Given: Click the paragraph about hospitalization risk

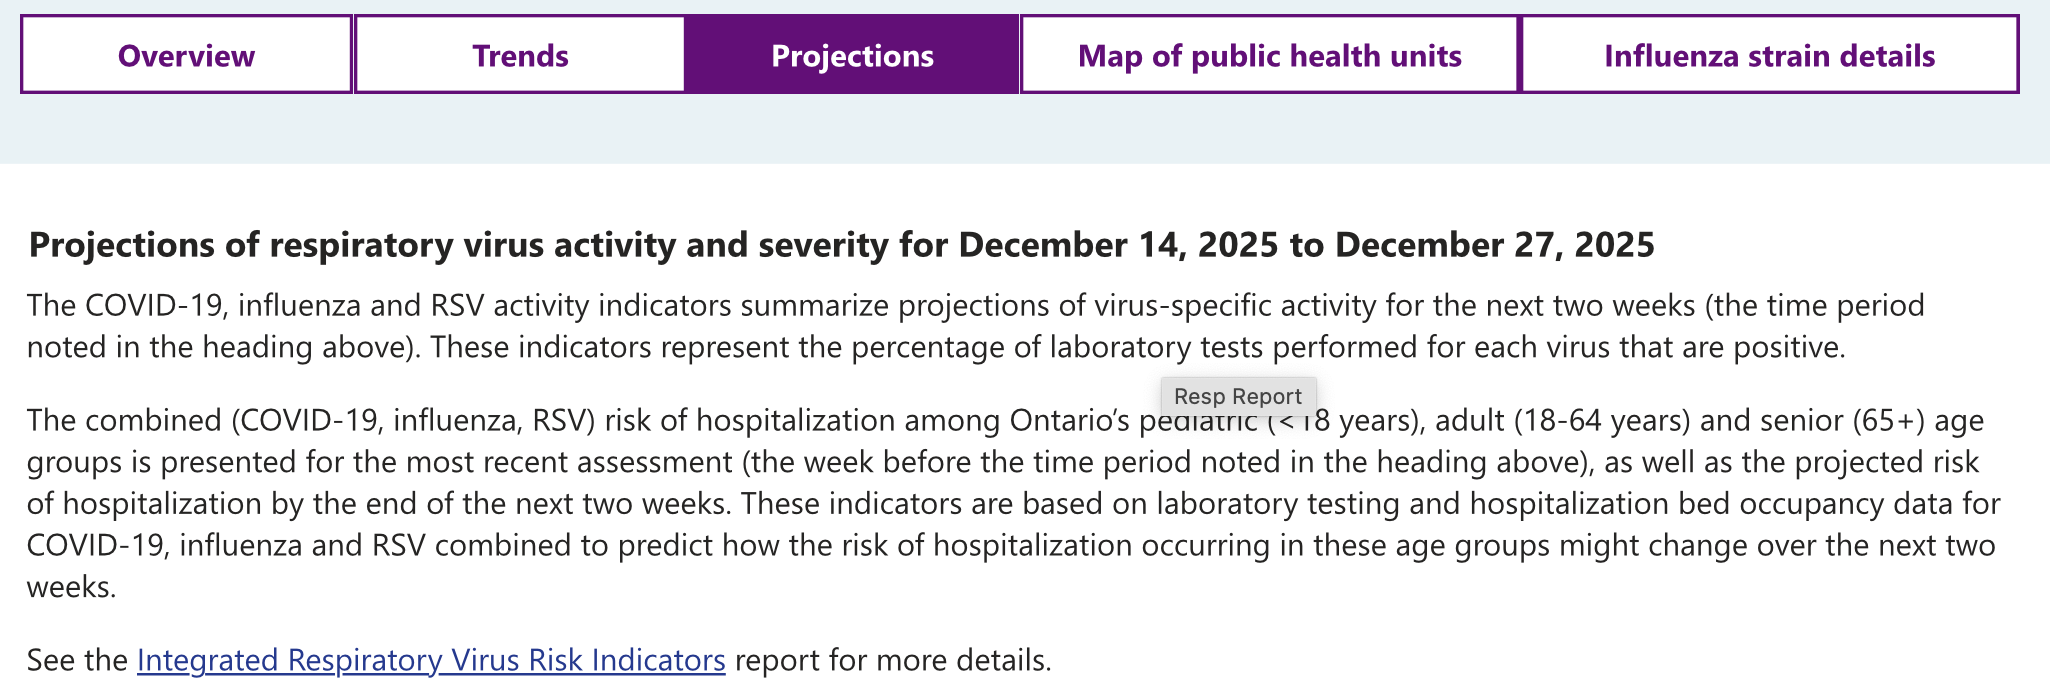Looking at the screenshot, I should click(x=1000, y=503).
